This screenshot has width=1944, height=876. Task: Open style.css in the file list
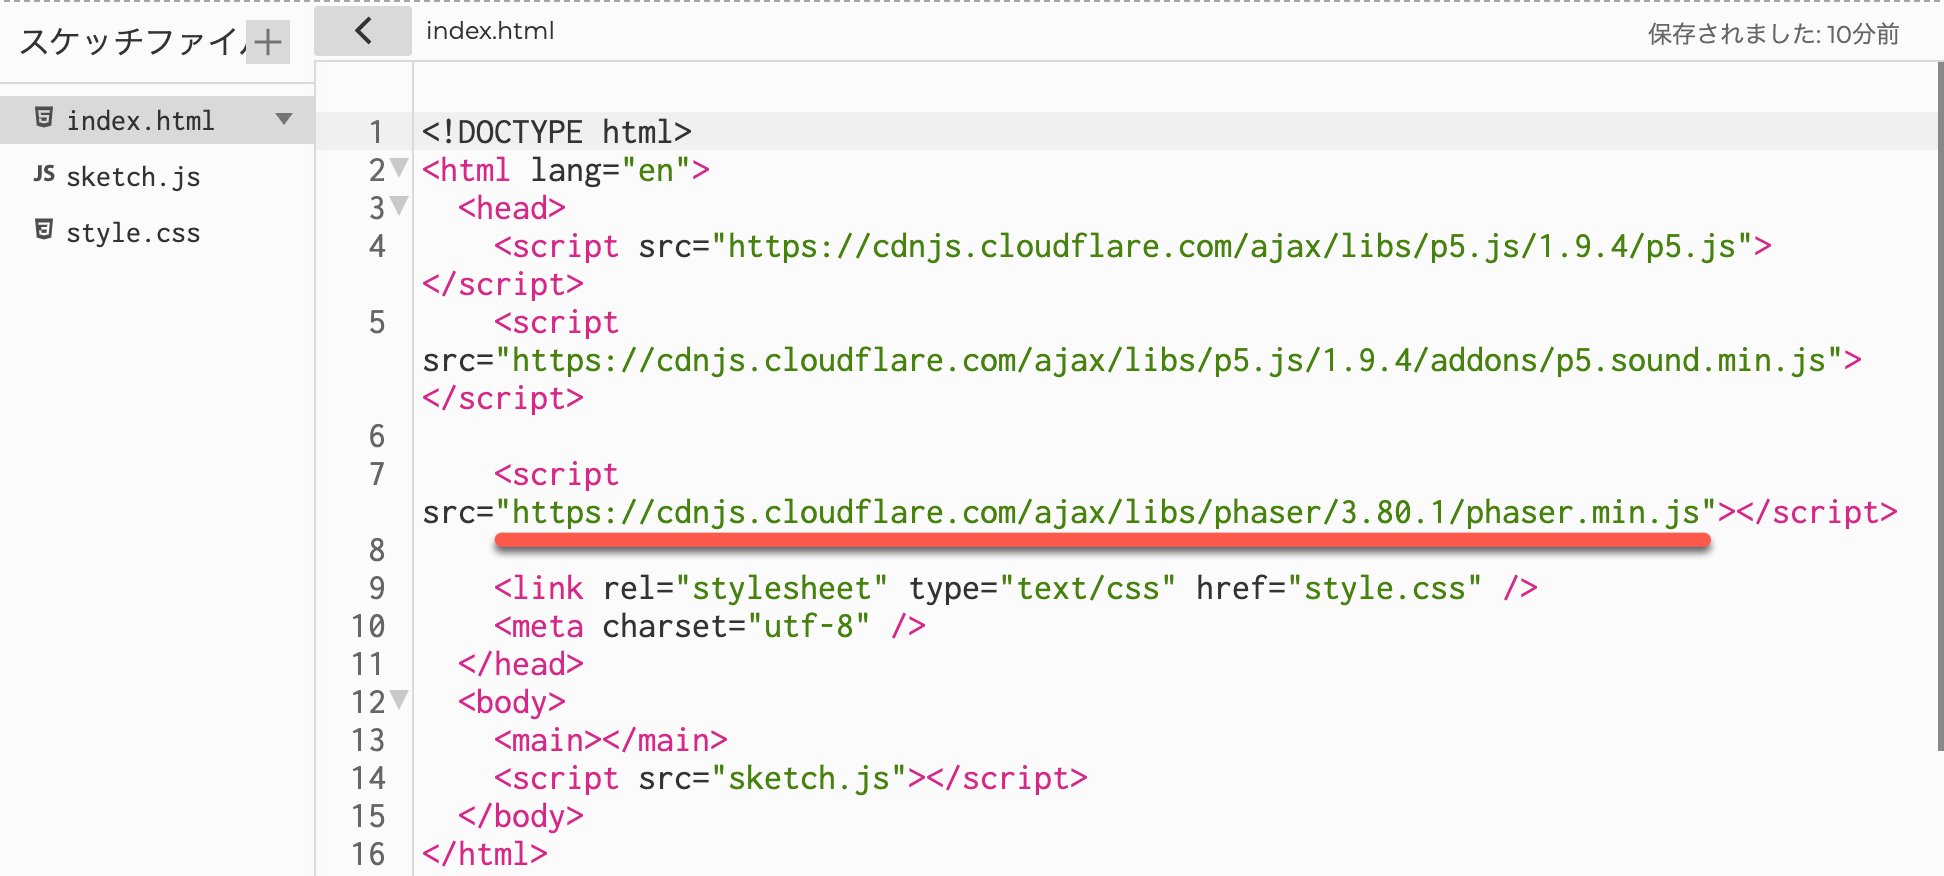tap(133, 233)
